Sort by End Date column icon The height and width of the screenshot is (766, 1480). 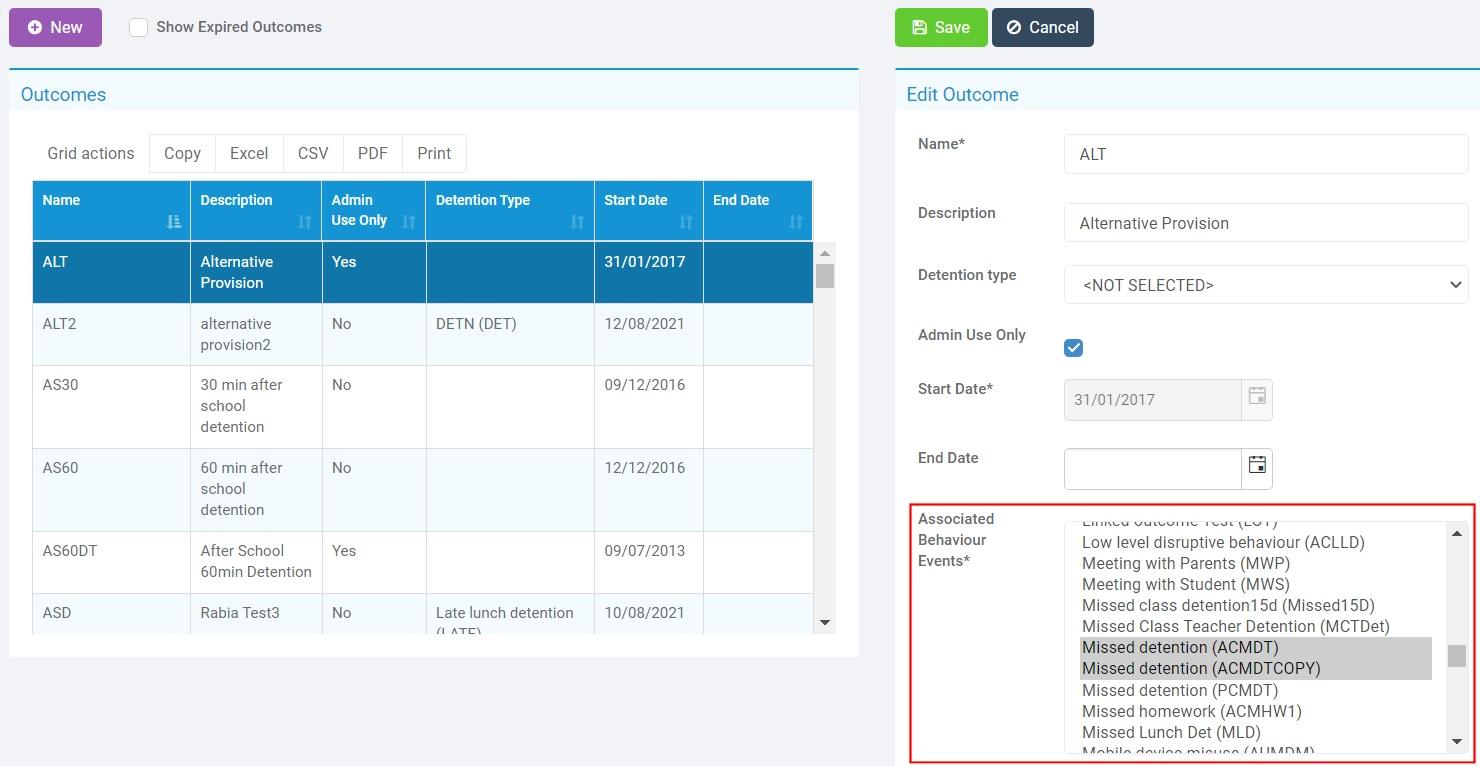click(795, 221)
